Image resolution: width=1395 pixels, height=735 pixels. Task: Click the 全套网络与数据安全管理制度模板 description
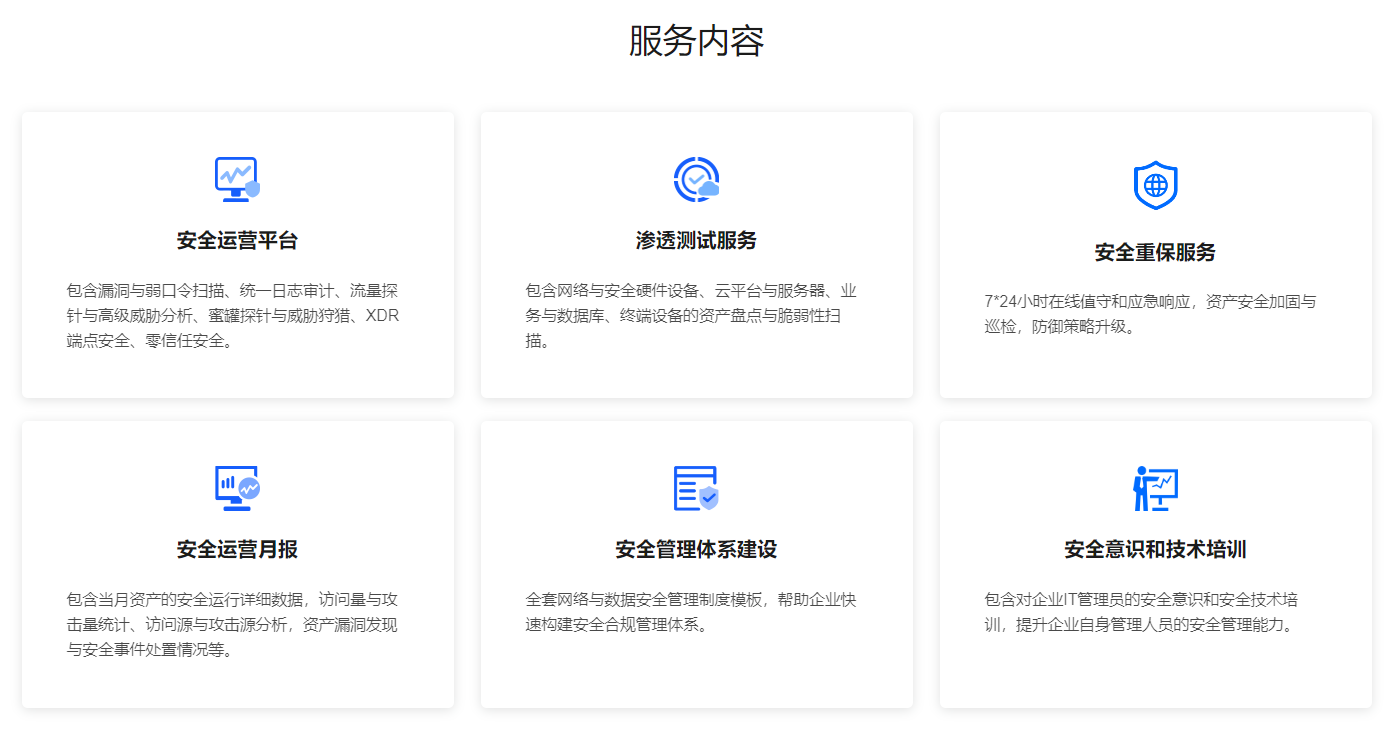click(x=690, y=600)
